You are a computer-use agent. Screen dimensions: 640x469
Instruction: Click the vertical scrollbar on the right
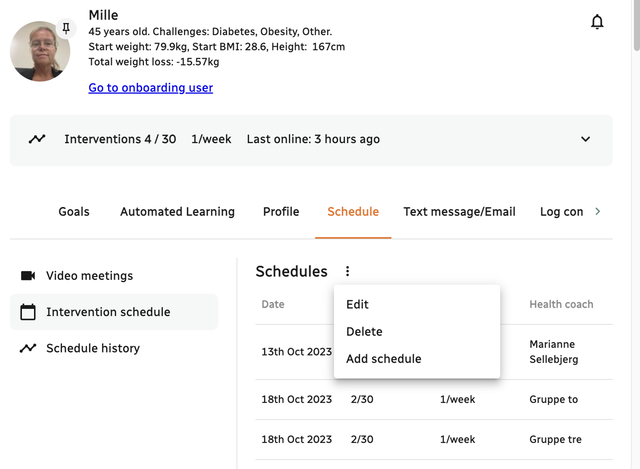pos(634,30)
